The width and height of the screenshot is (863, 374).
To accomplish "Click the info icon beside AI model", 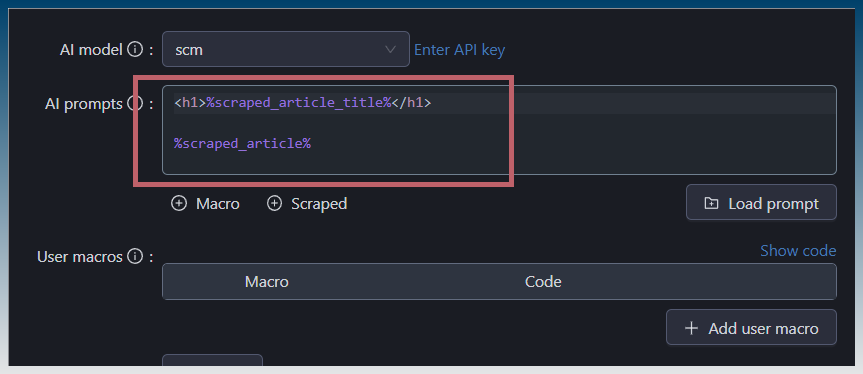I will [135, 50].
